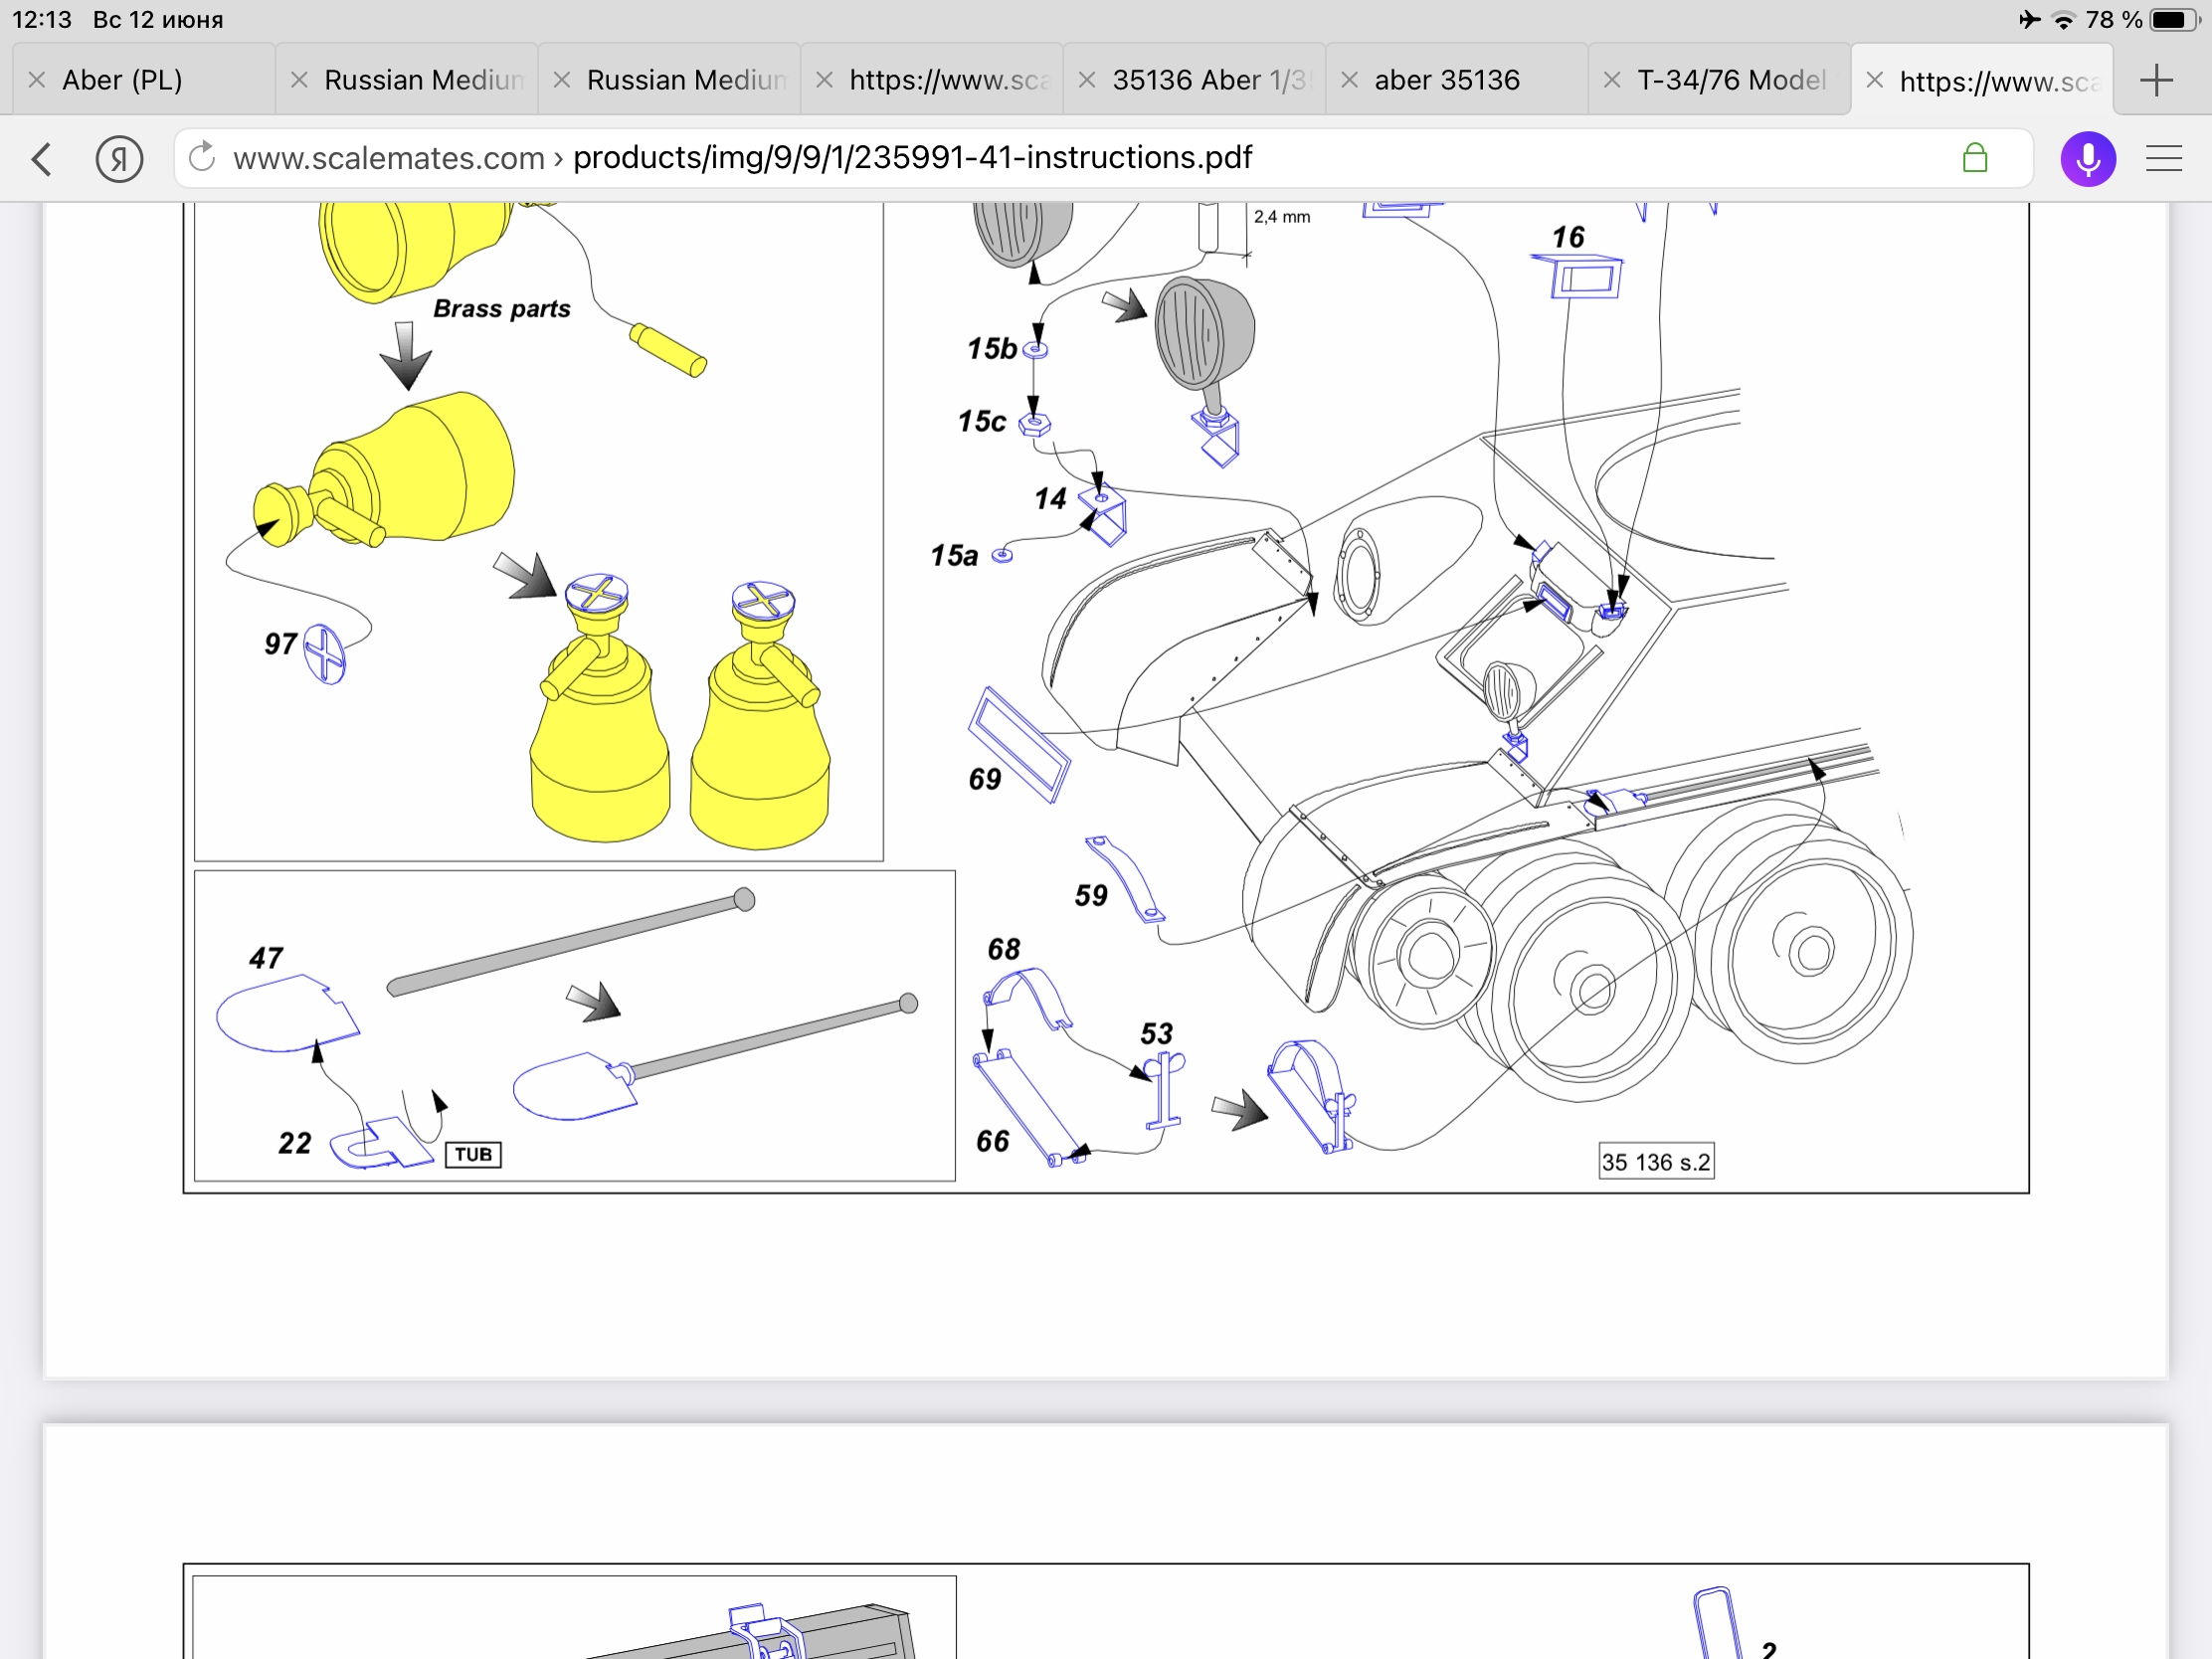Image resolution: width=2212 pixels, height=1659 pixels.
Task: Activate the purple voice search microphone
Action: coord(2087,159)
